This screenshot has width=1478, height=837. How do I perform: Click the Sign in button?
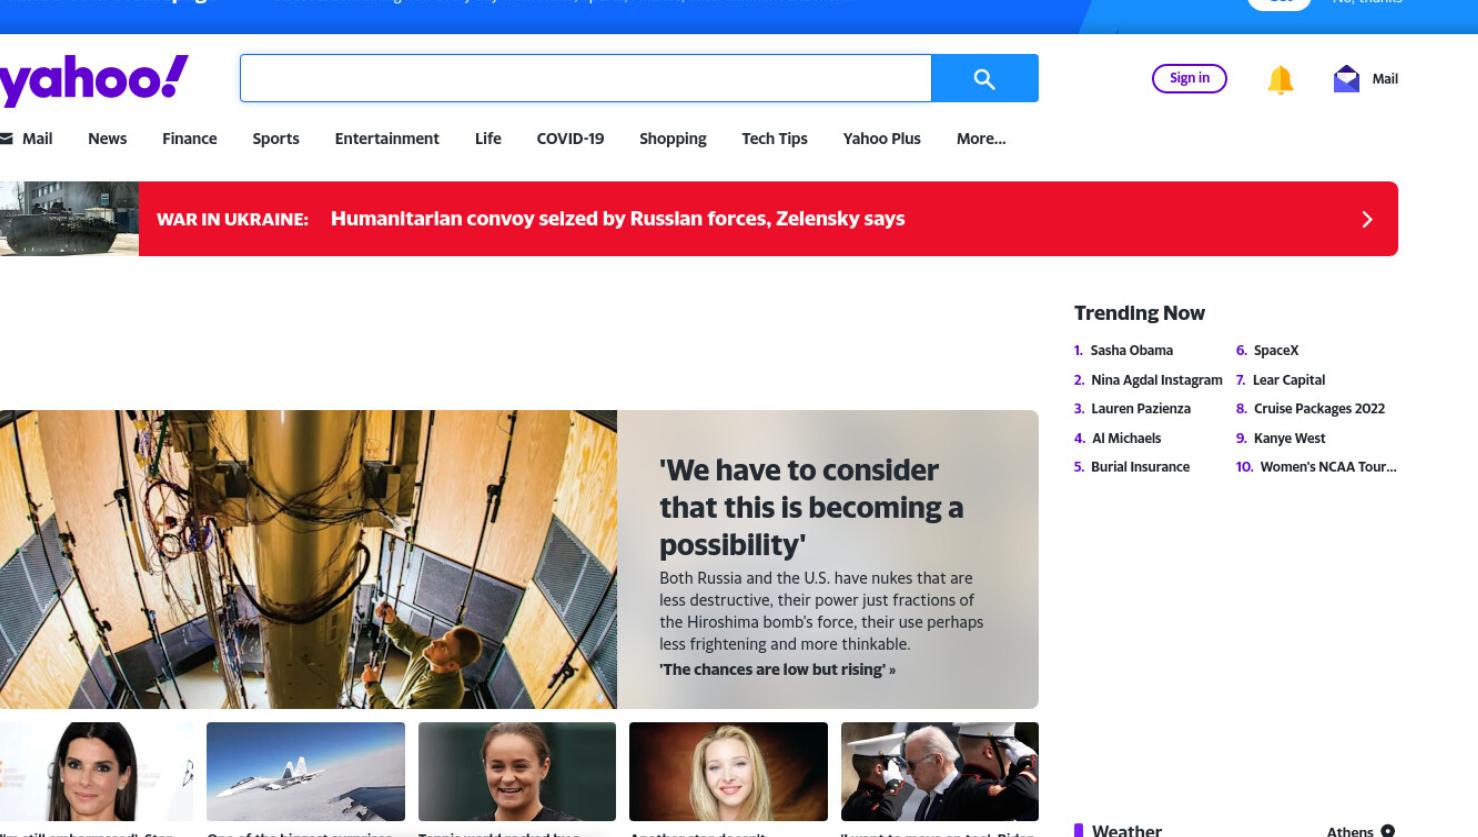(1189, 78)
